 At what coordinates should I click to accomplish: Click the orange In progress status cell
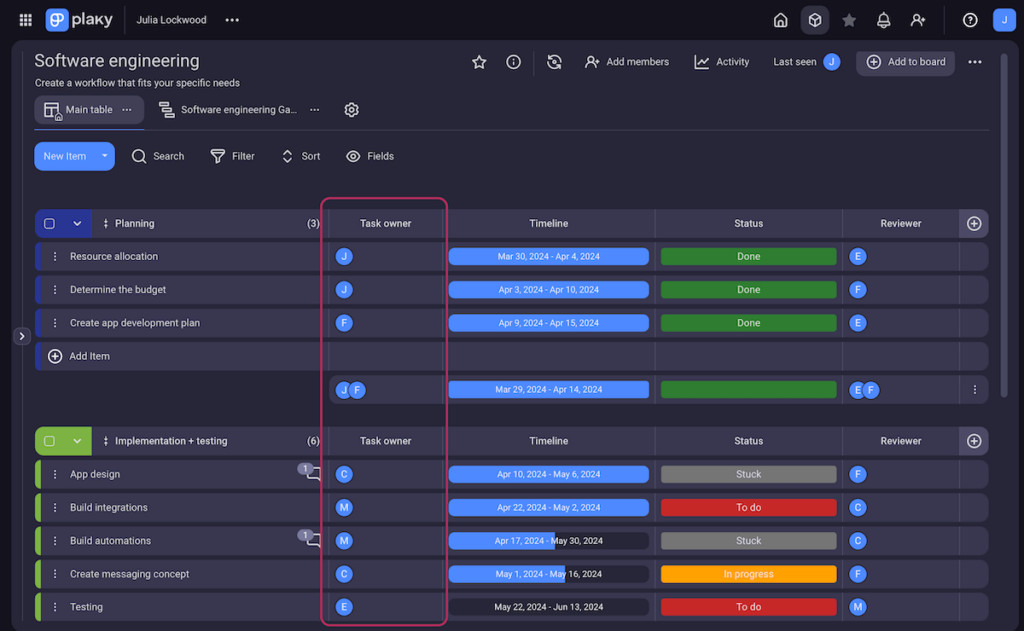point(748,574)
